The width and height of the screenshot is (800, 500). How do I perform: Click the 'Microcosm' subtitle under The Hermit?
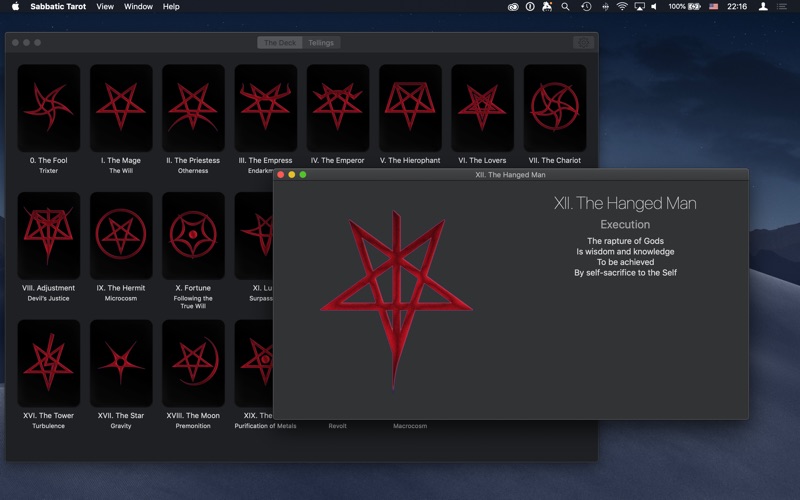pos(121,298)
